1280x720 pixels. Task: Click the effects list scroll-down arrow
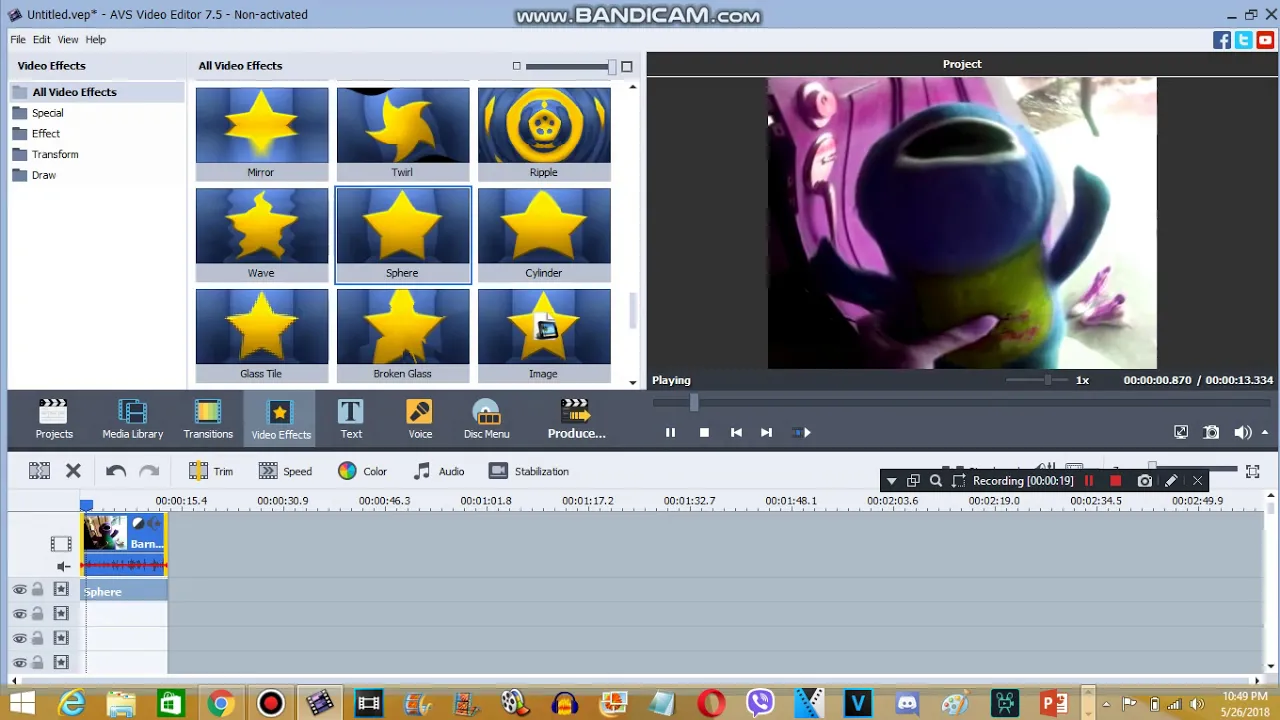tap(632, 382)
